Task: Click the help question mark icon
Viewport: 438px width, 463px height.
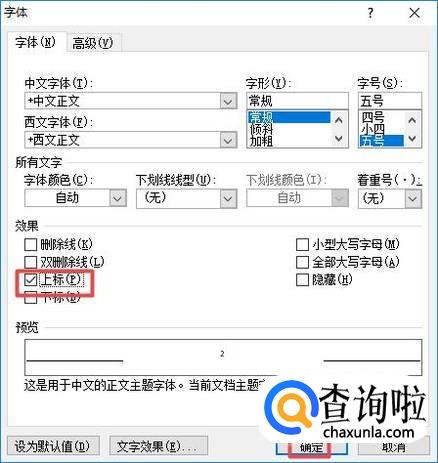Action: pyautogui.click(x=371, y=13)
